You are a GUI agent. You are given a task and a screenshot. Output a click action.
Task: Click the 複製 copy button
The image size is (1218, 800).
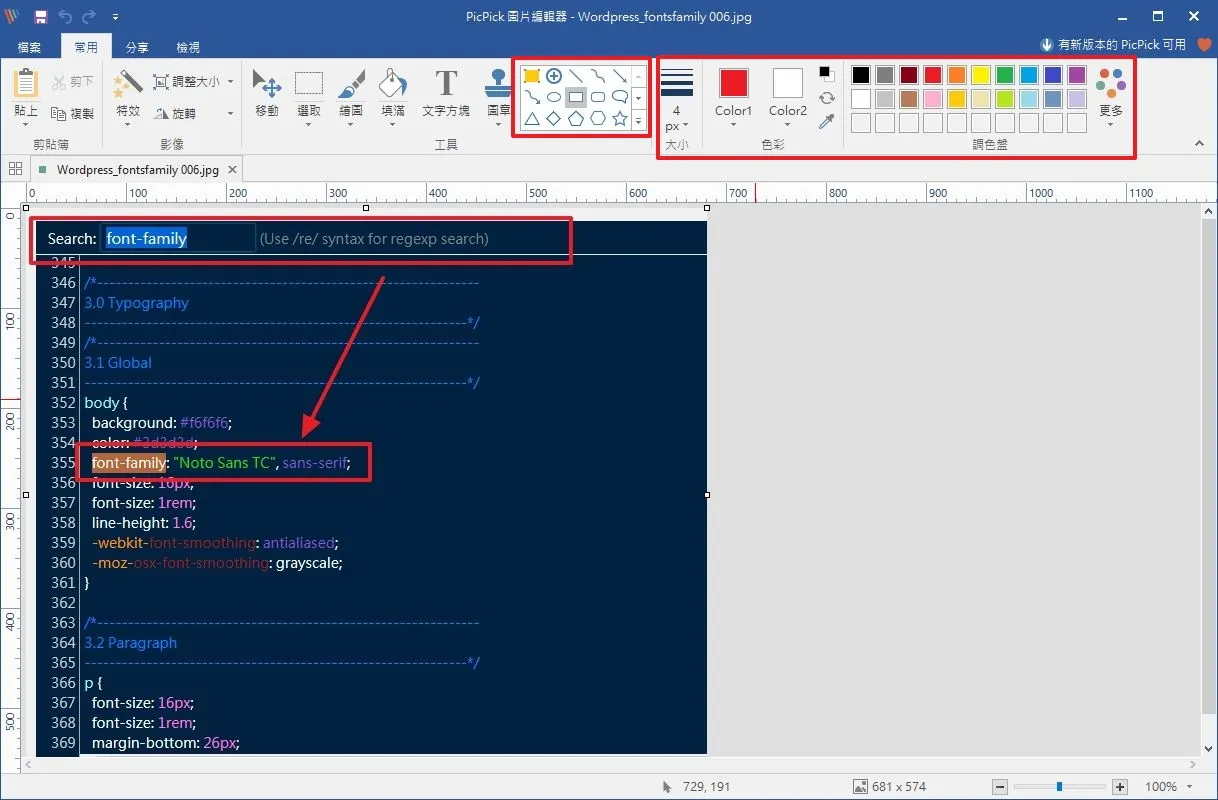(73, 114)
